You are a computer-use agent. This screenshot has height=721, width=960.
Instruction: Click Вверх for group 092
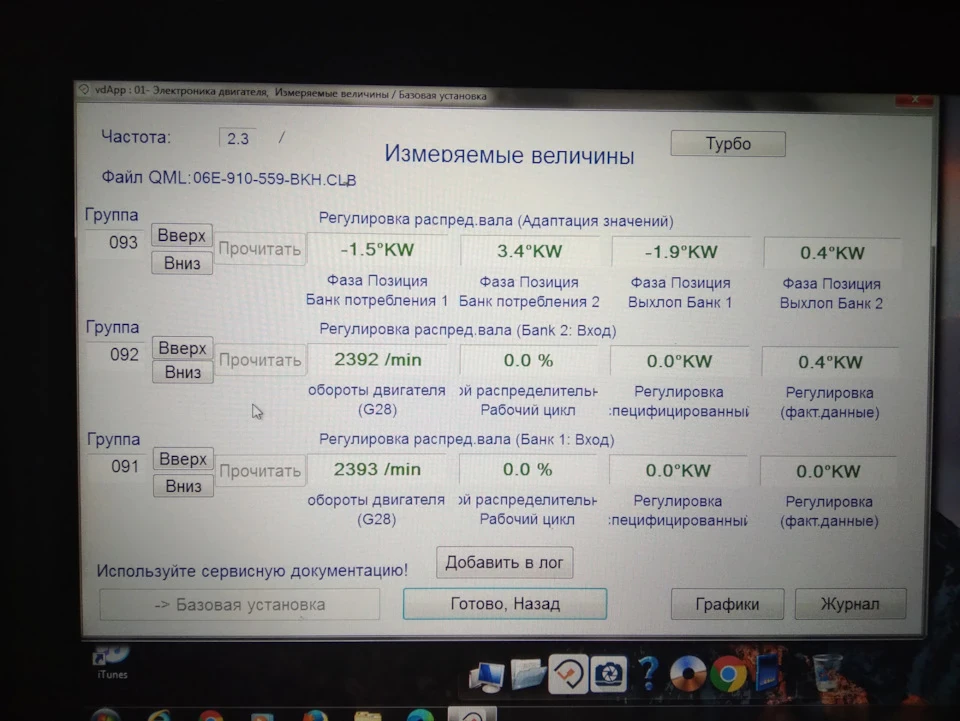pyautogui.click(x=182, y=348)
